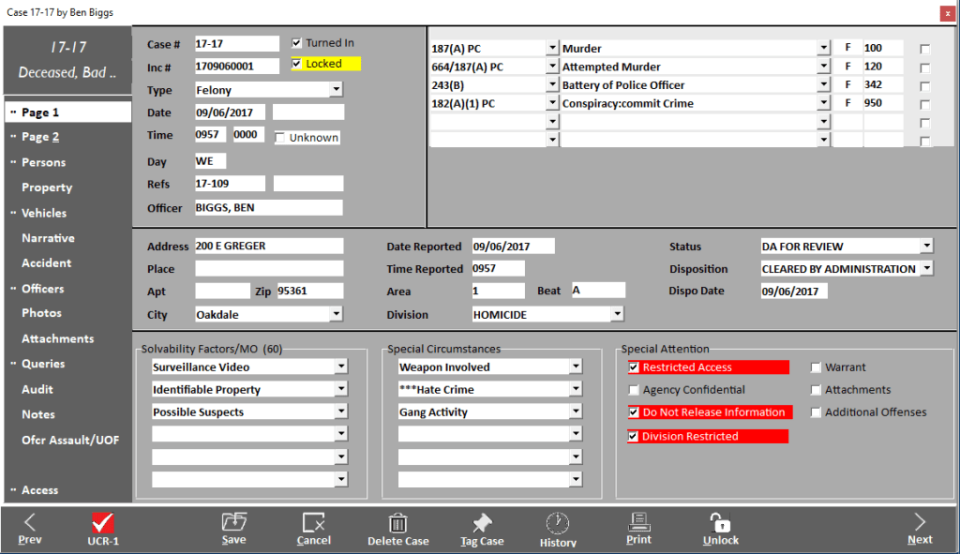The image size is (960, 554).
Task: Expand the Disposition dropdown
Action: [x=927, y=269]
